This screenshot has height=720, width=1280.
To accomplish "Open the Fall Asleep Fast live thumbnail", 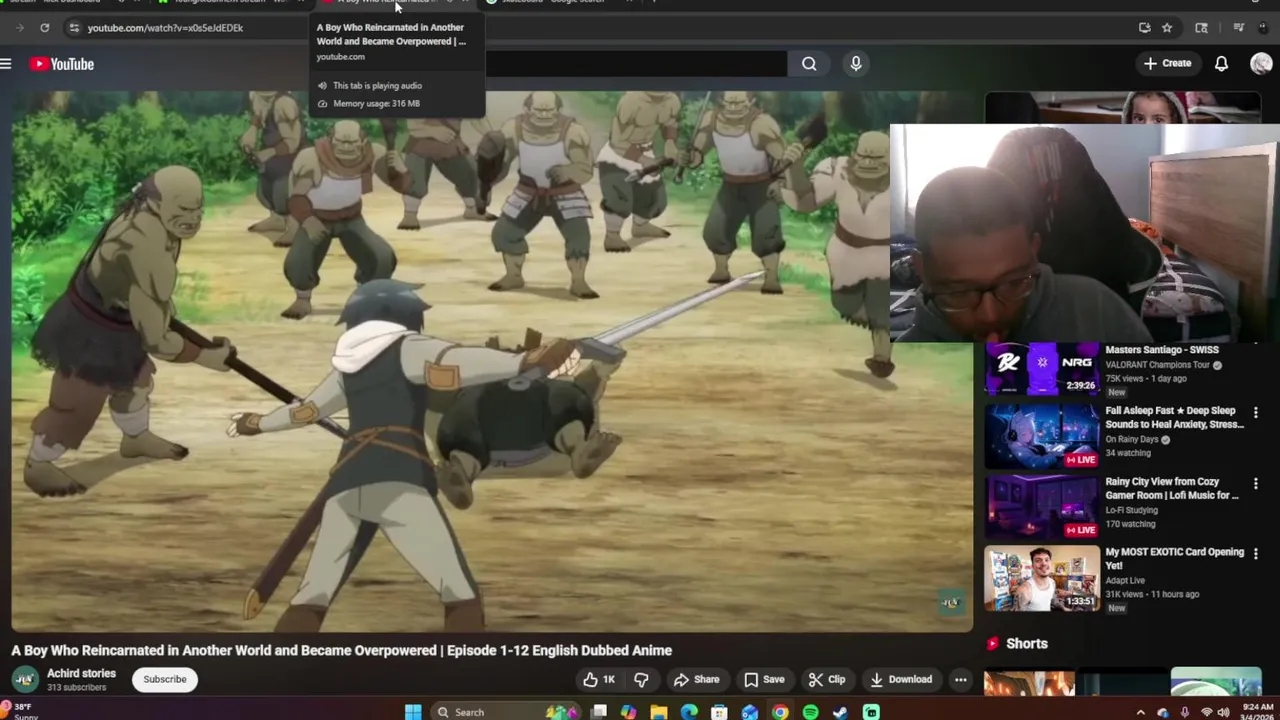I will 1042,436.
